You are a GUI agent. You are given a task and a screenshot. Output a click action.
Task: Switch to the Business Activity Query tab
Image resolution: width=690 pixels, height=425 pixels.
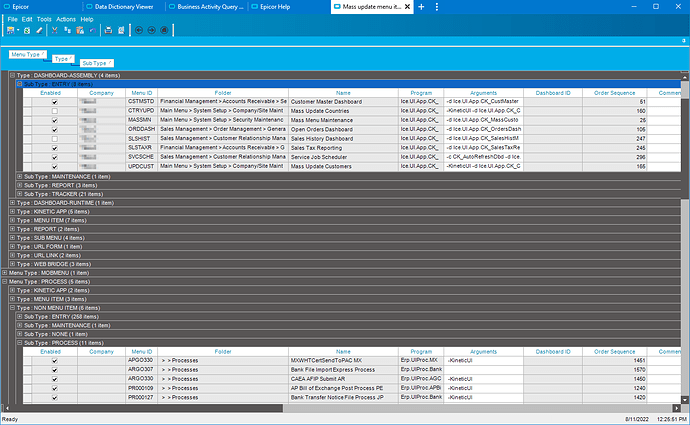pos(206,7)
